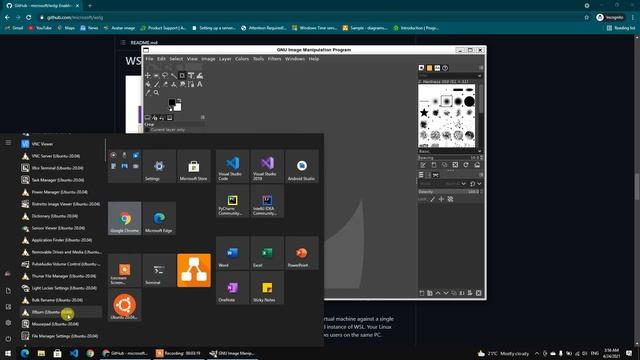Open Visual Studio Code tile
Viewport: 640px width, 360px height.
coord(233,166)
